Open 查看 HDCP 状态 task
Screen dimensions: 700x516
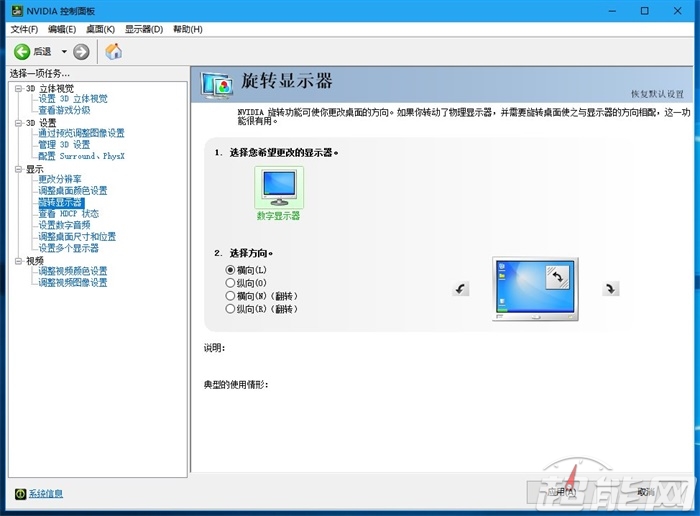[68, 214]
